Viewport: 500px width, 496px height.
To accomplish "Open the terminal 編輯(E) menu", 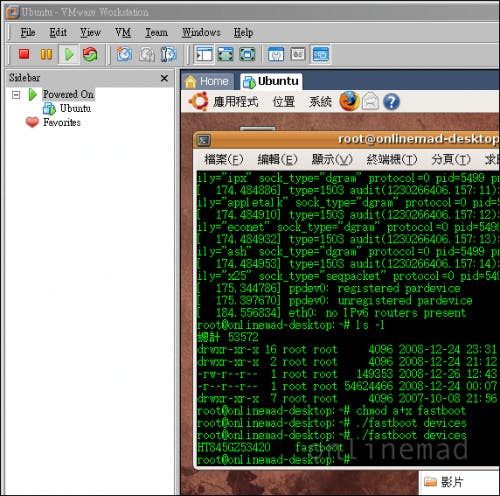I will pos(277,160).
